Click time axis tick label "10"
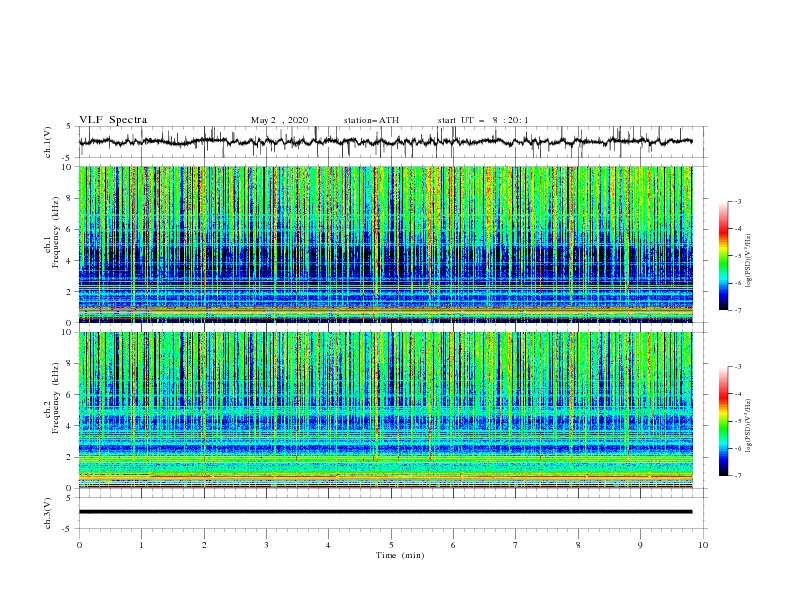Viewport: 792px width, 612px height. 703,545
